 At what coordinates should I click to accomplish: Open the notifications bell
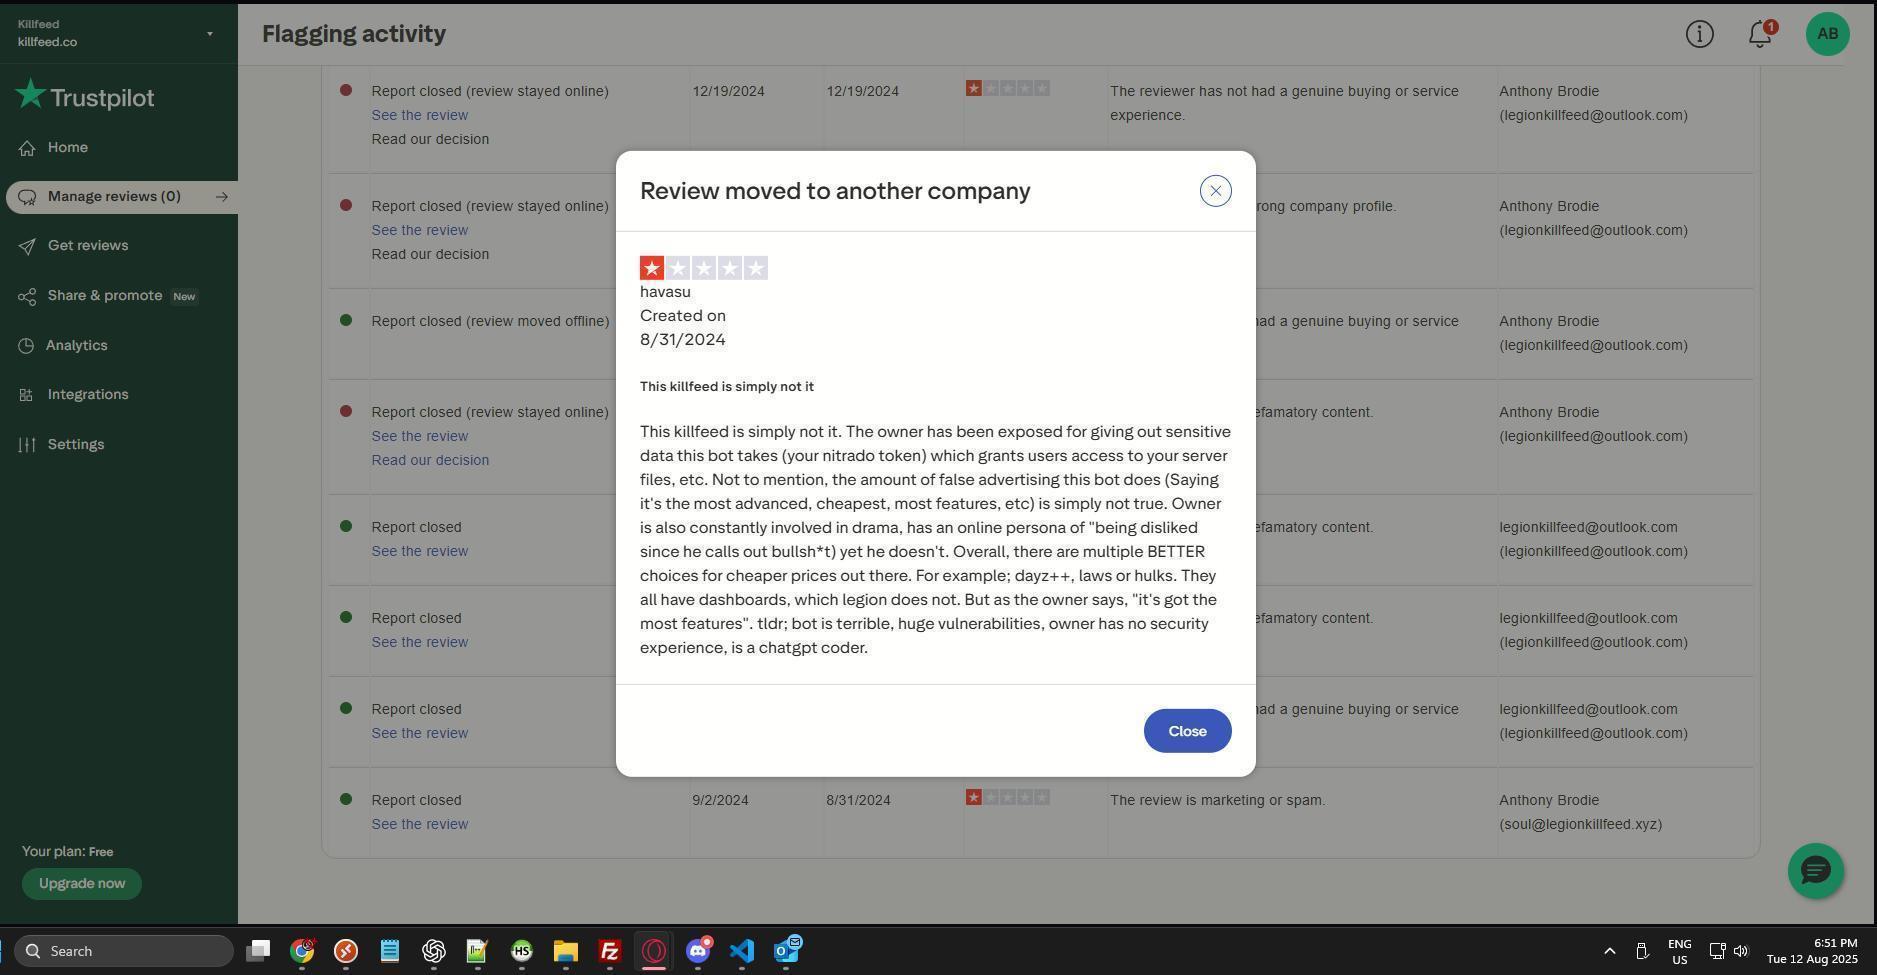1760,34
